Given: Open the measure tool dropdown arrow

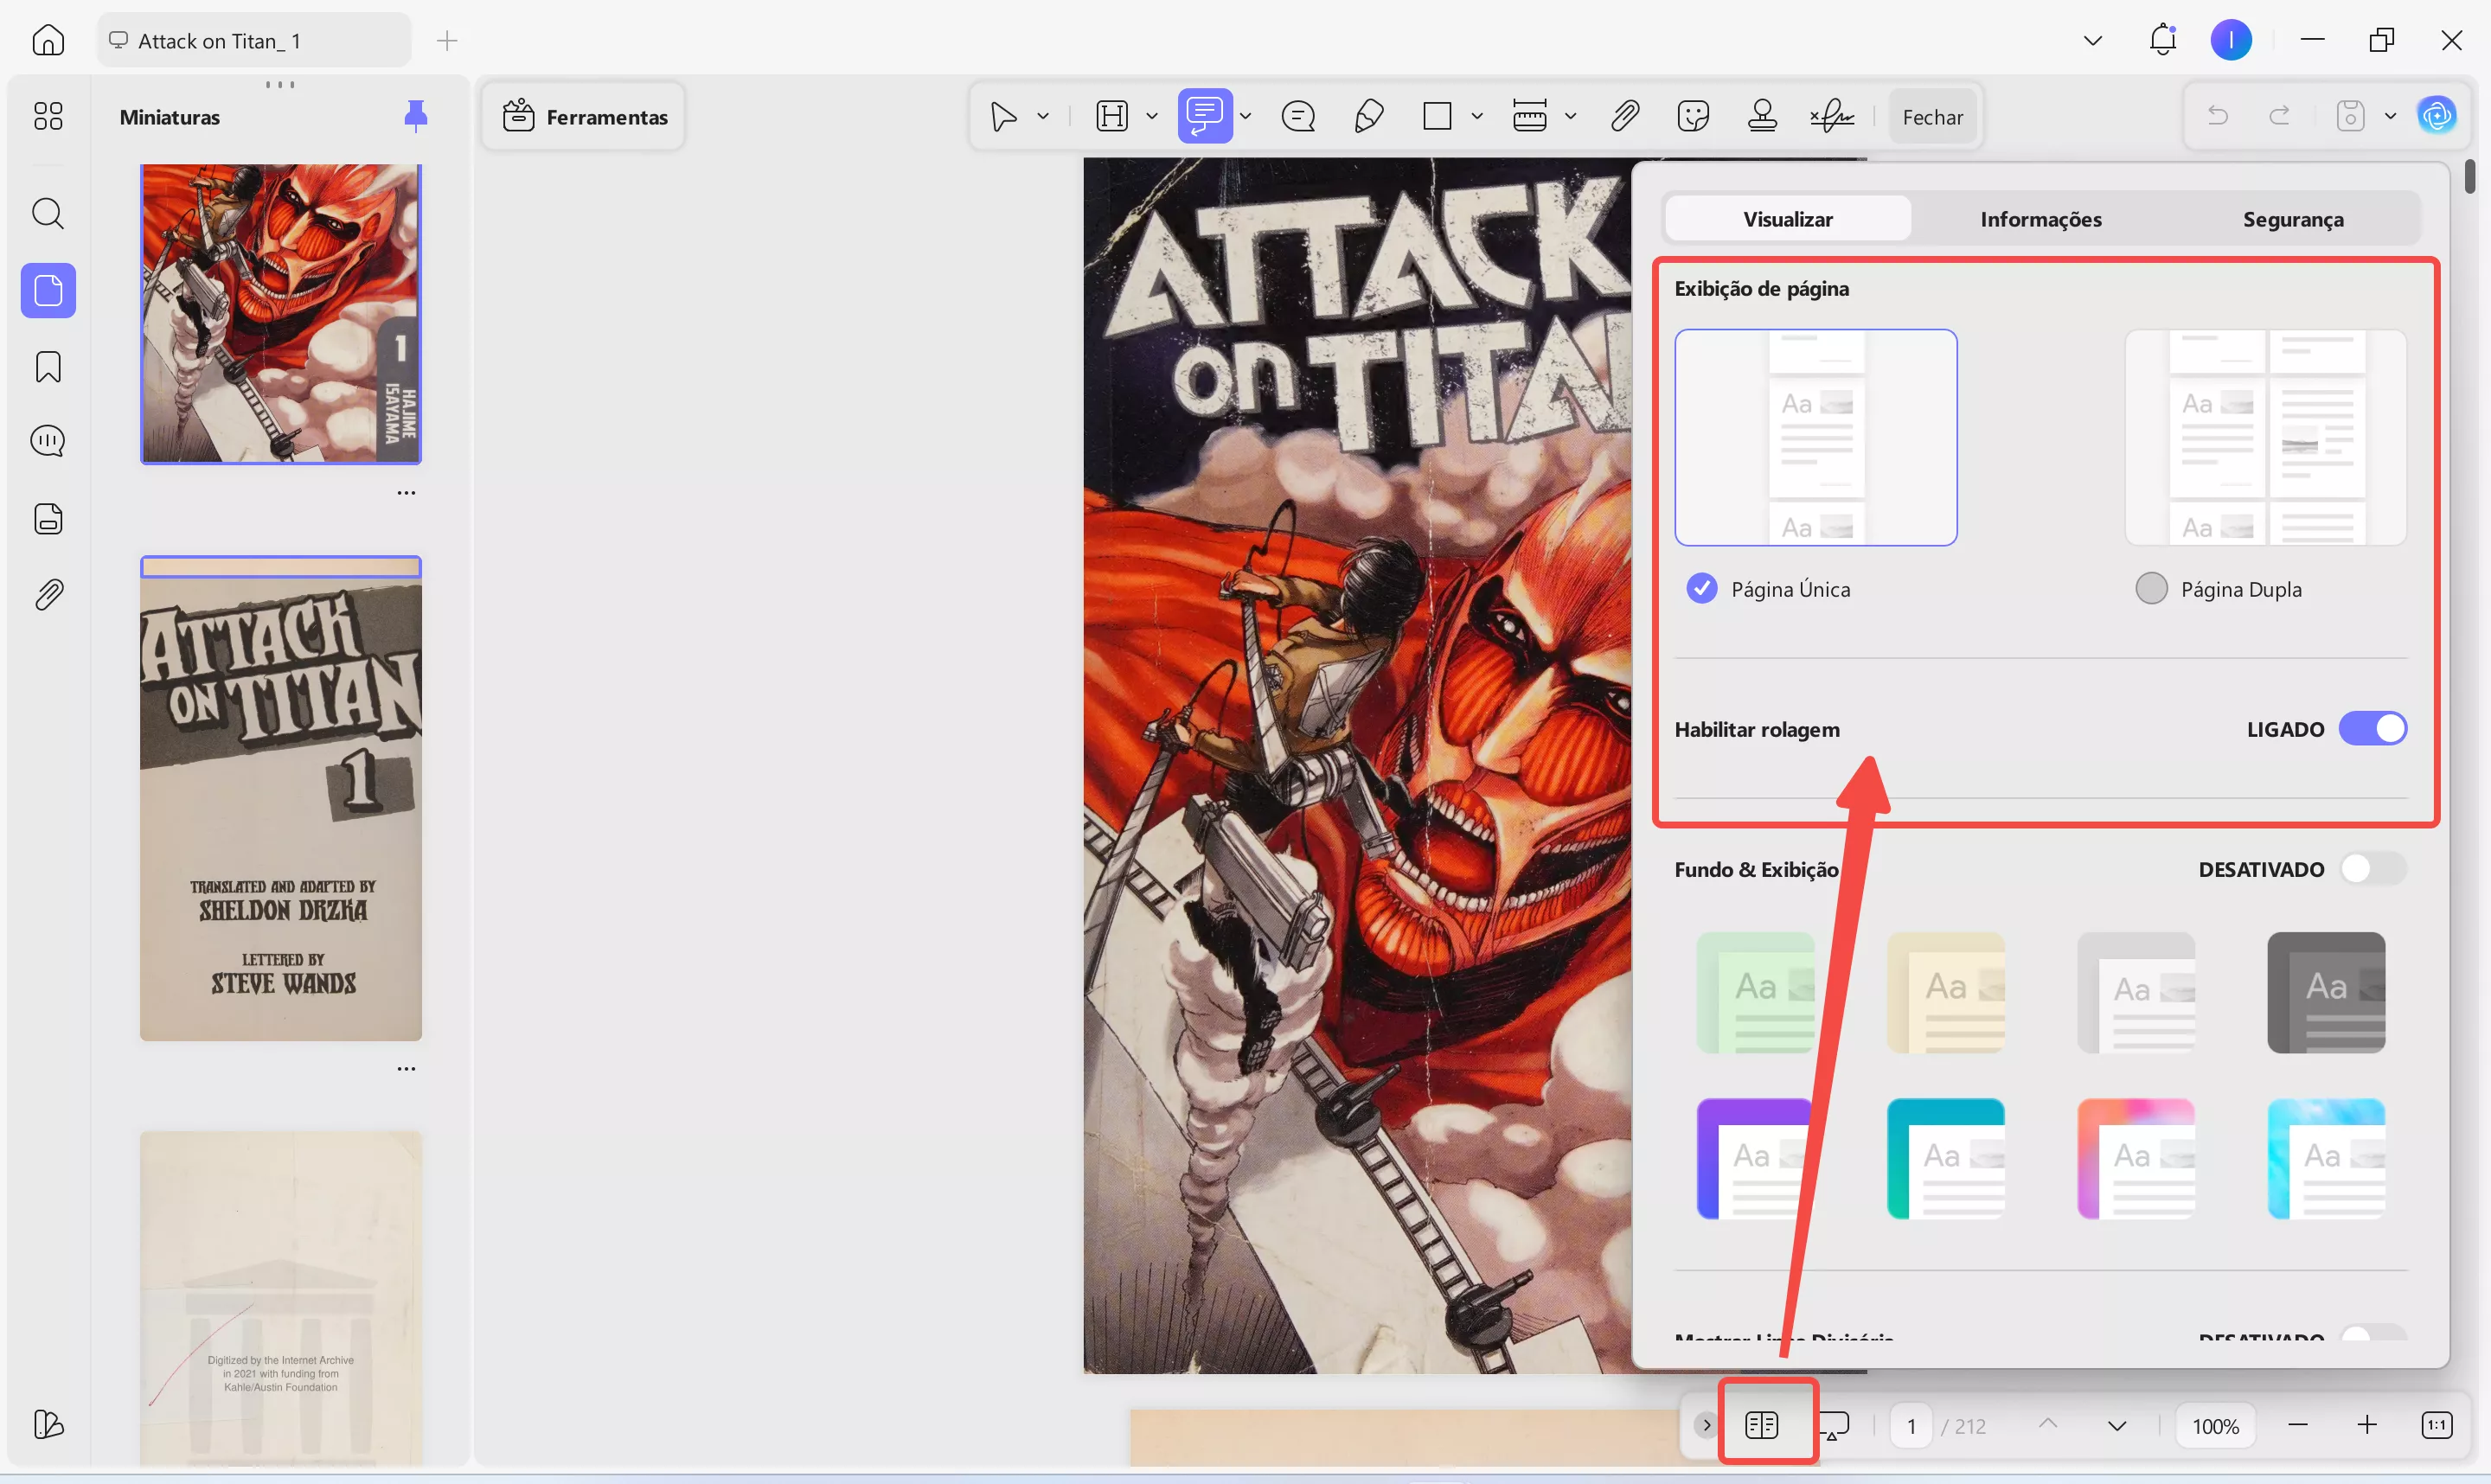Looking at the screenshot, I should click(1568, 116).
